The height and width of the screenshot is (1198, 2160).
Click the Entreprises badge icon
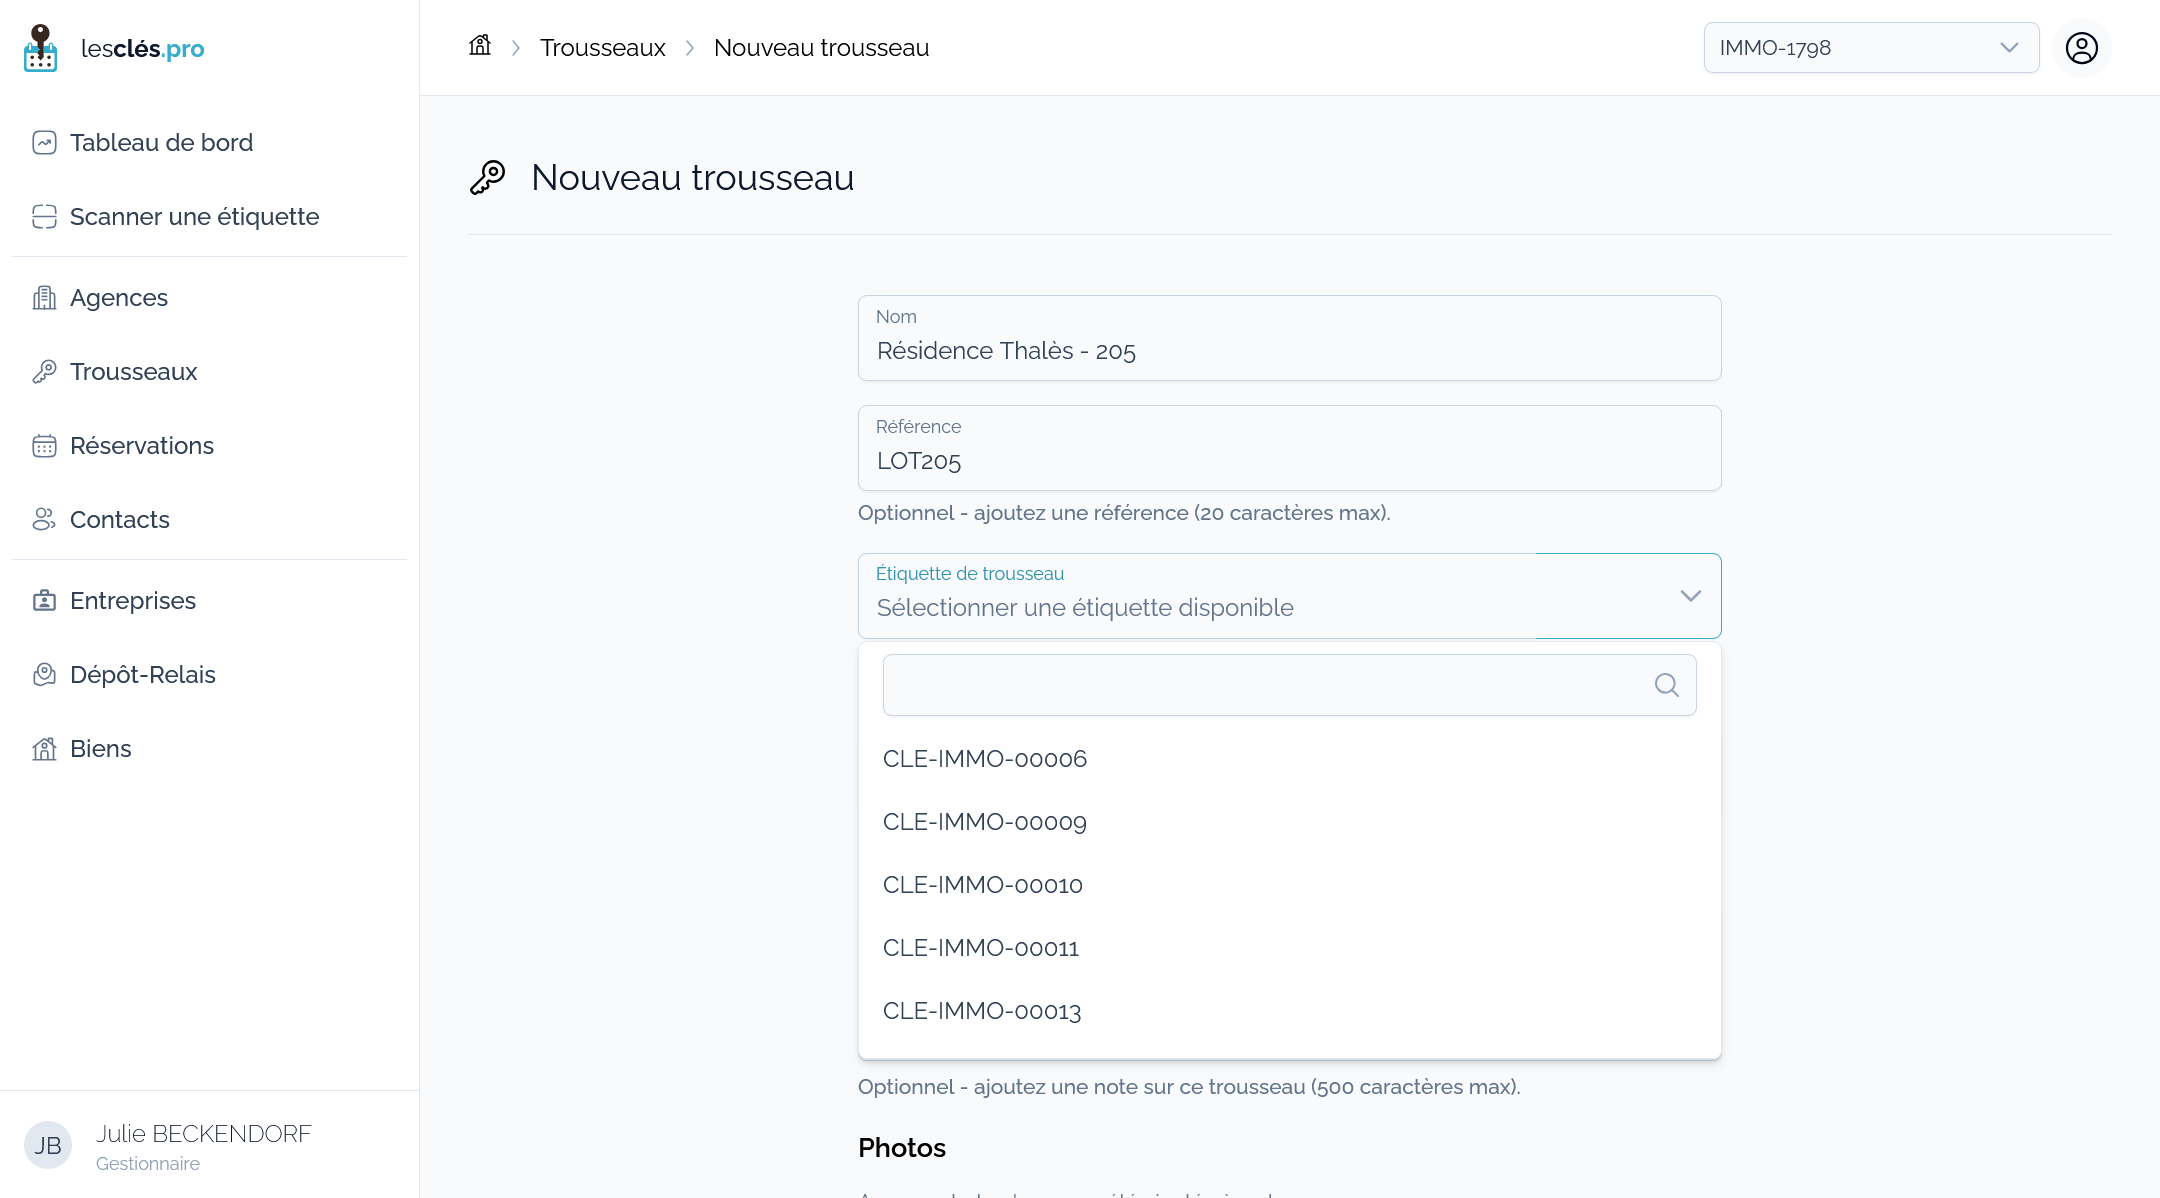[44, 601]
